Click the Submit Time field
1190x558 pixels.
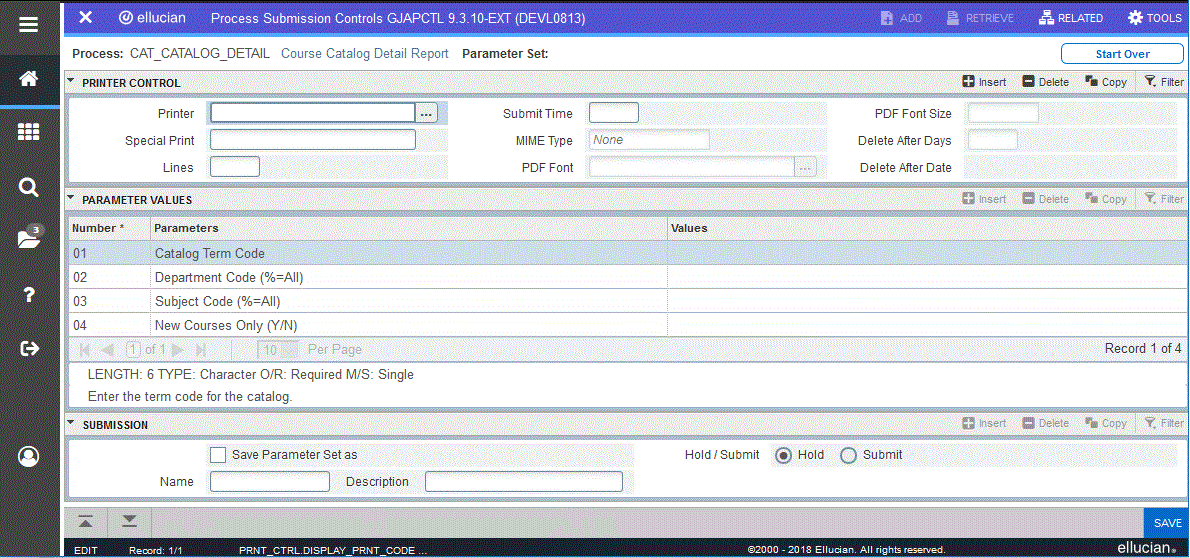[x=614, y=113]
